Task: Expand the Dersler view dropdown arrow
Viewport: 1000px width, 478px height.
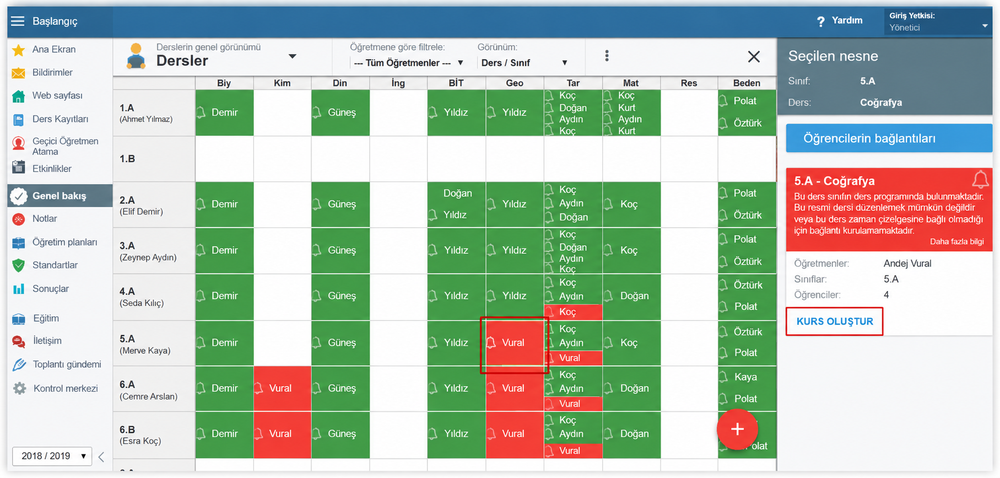Action: coord(293,57)
